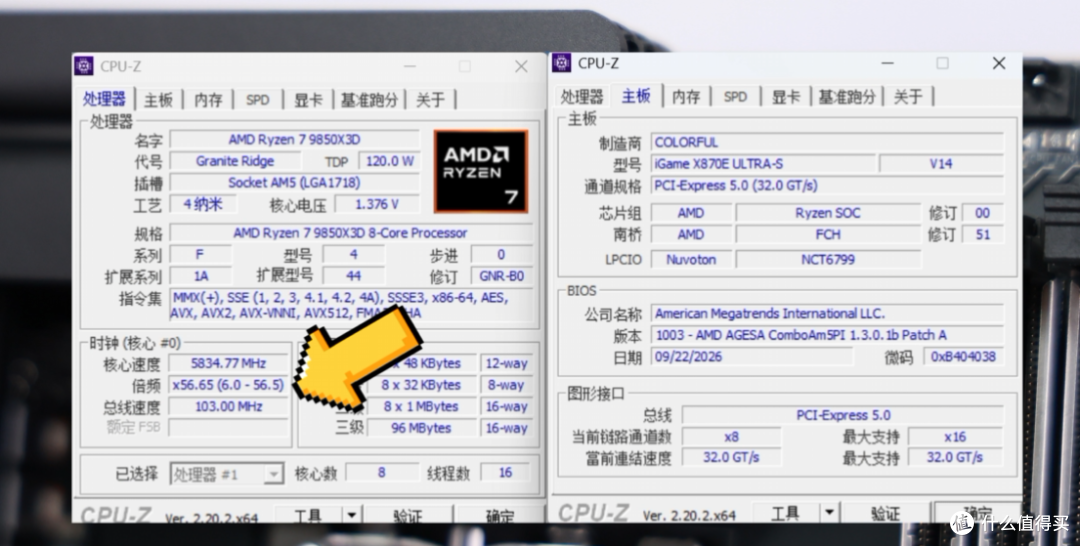
Task: Click the 120.0 W TDP value
Action: tap(389, 161)
